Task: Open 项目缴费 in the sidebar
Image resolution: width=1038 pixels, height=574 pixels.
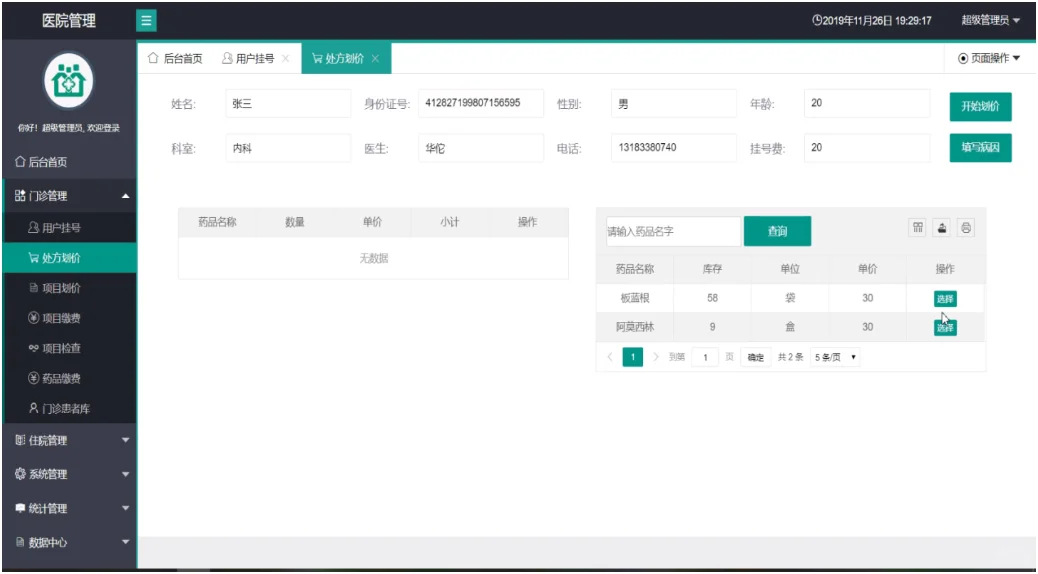Action: pos(70,318)
